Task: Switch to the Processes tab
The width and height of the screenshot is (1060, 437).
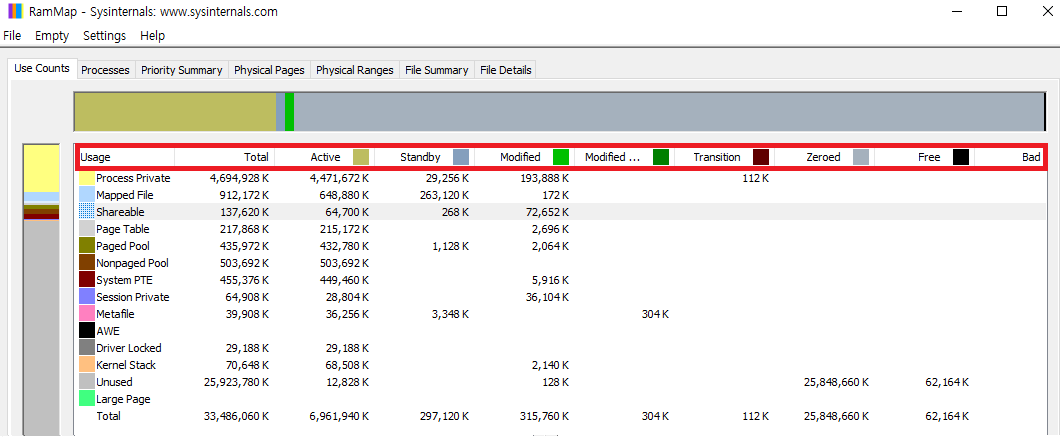Action: tap(105, 70)
